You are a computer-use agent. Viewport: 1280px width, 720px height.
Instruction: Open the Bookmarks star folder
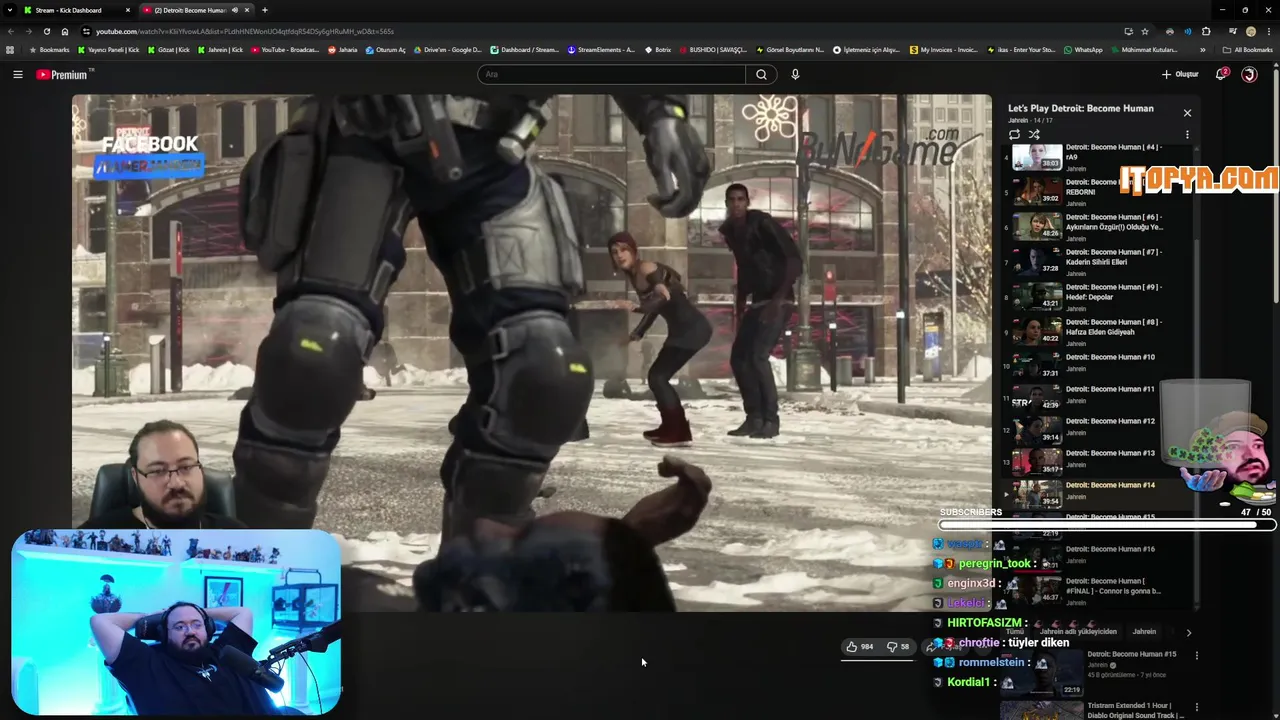[x=50, y=50]
